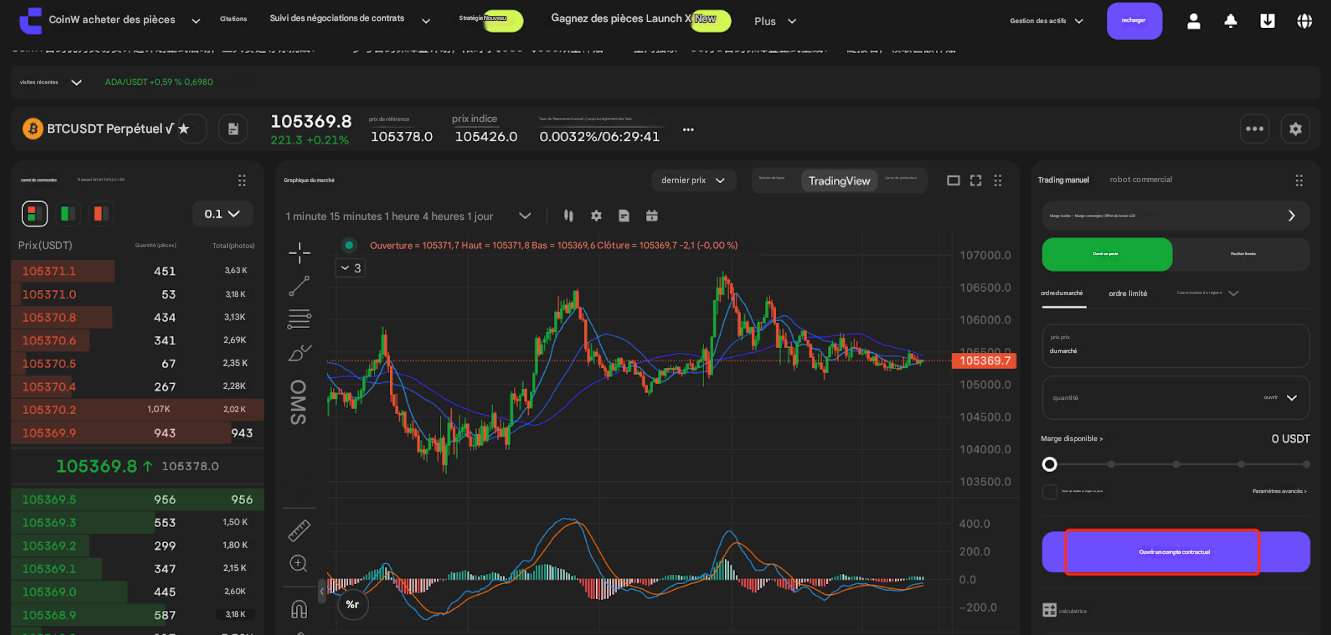Toggle favorite star for BTCUSDT Perpétuel

pyautogui.click(x=184, y=129)
